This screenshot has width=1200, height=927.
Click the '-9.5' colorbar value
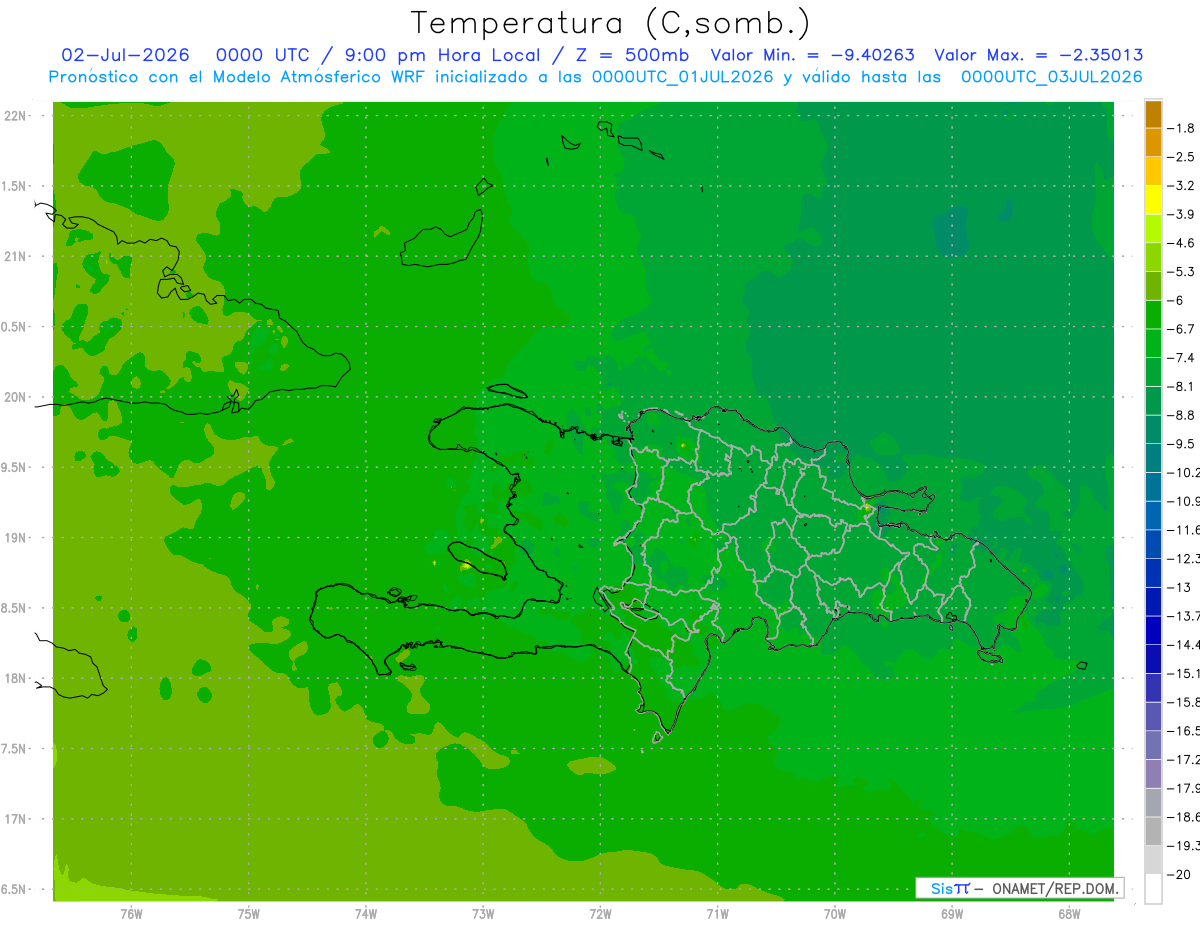click(1183, 443)
